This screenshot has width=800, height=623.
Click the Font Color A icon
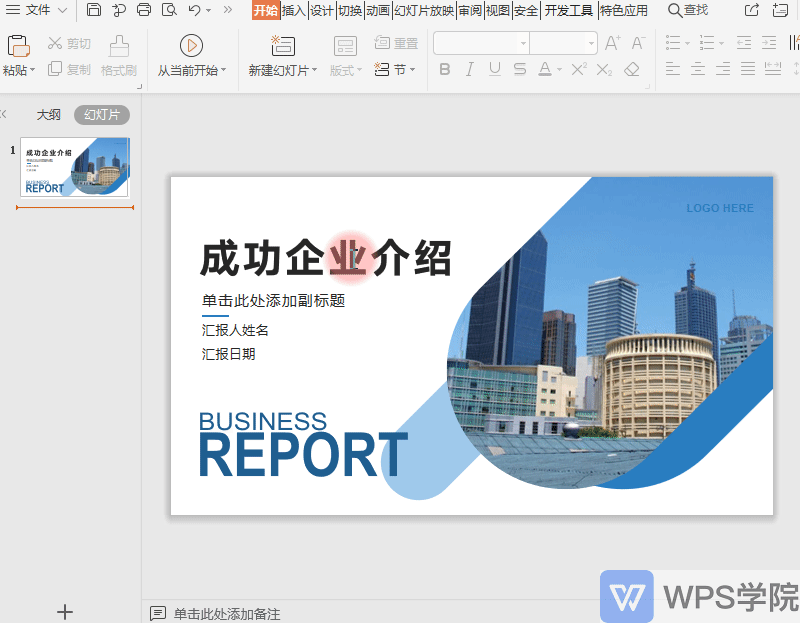544,69
